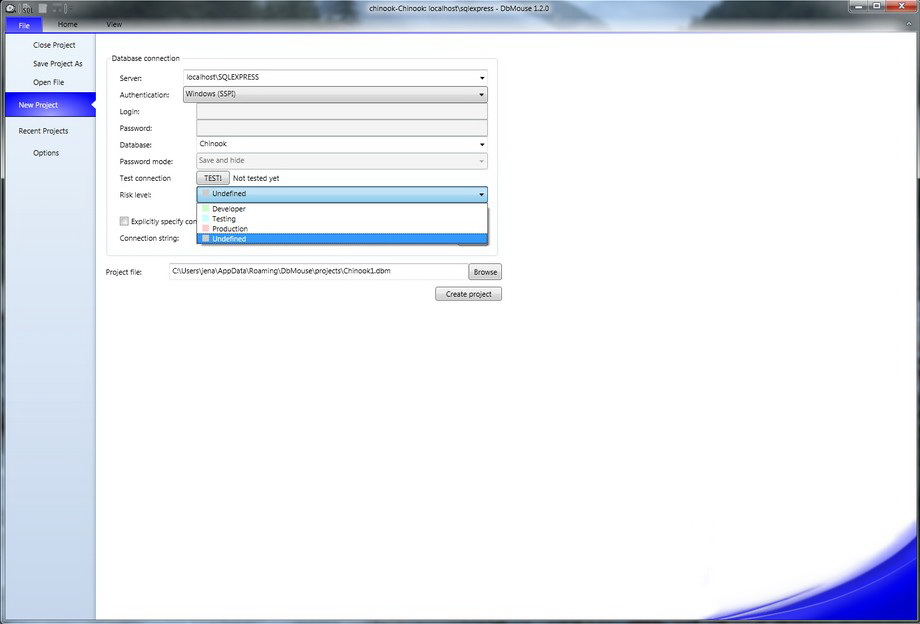The height and width of the screenshot is (624, 920).
Task: Choose Close Project in the File menu
Action: pos(54,45)
